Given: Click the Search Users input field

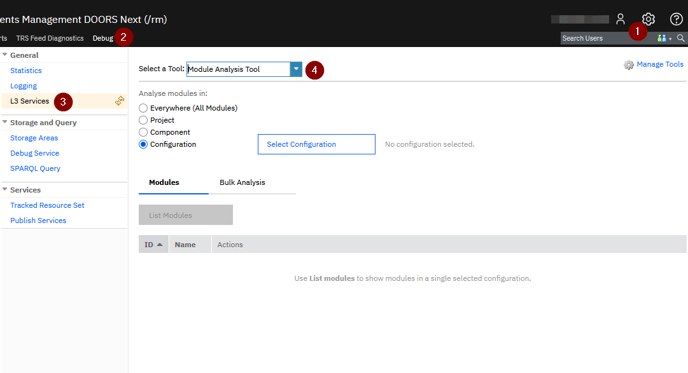Looking at the screenshot, I should (x=608, y=38).
